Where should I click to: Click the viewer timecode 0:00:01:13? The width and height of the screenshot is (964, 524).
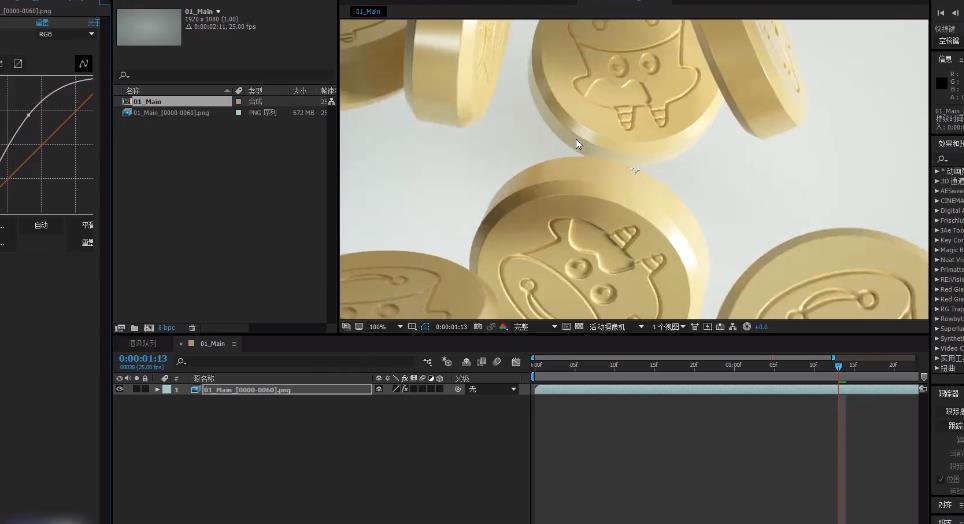tap(451, 327)
